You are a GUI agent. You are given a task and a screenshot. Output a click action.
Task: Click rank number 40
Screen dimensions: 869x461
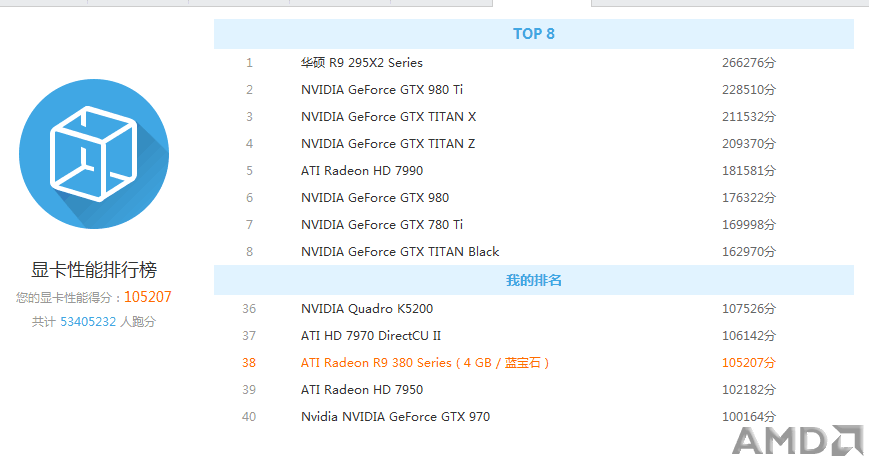tap(249, 417)
